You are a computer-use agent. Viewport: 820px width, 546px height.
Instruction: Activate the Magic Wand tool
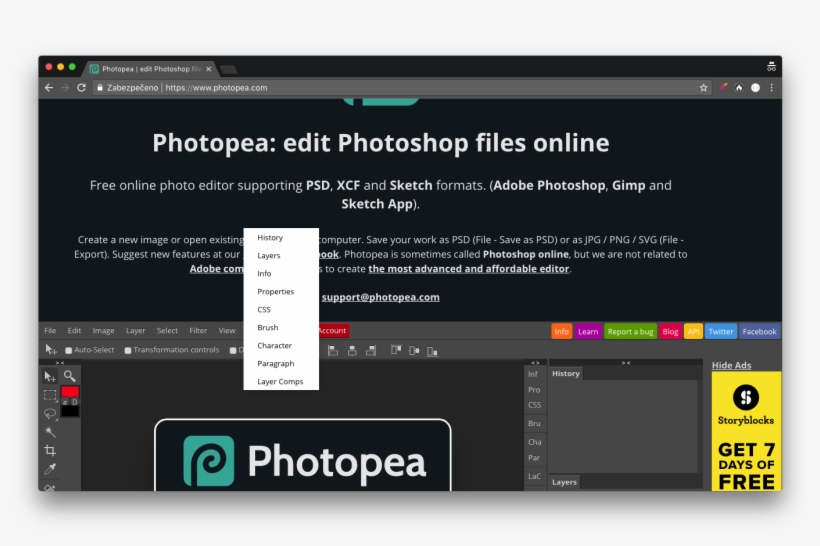(x=50, y=432)
